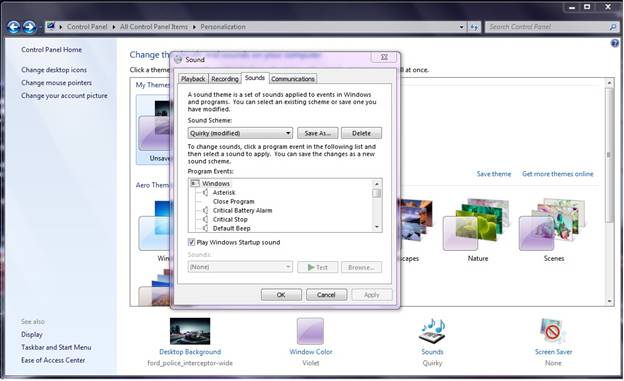This screenshot has height=381, width=624.
Task: Open the Sounds settings icon
Action: [433, 331]
